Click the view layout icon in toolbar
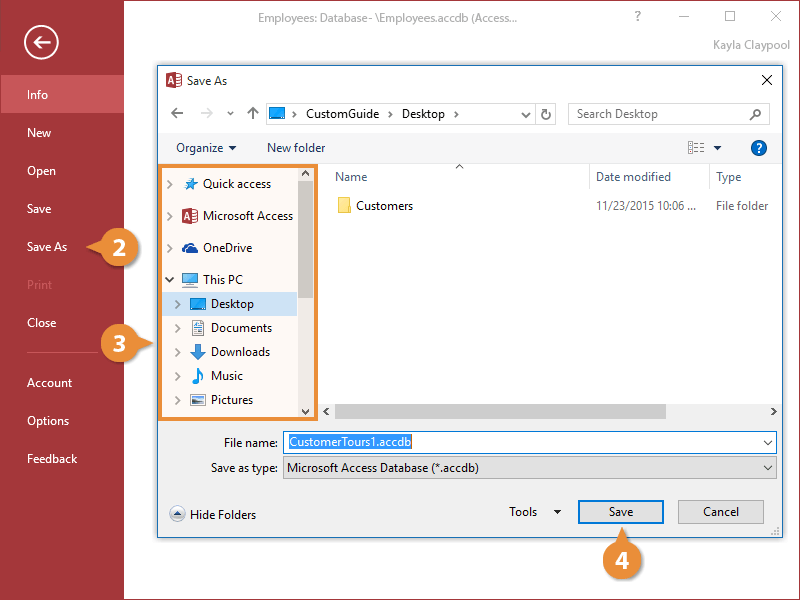Viewport: 800px width, 600px height. point(697,148)
